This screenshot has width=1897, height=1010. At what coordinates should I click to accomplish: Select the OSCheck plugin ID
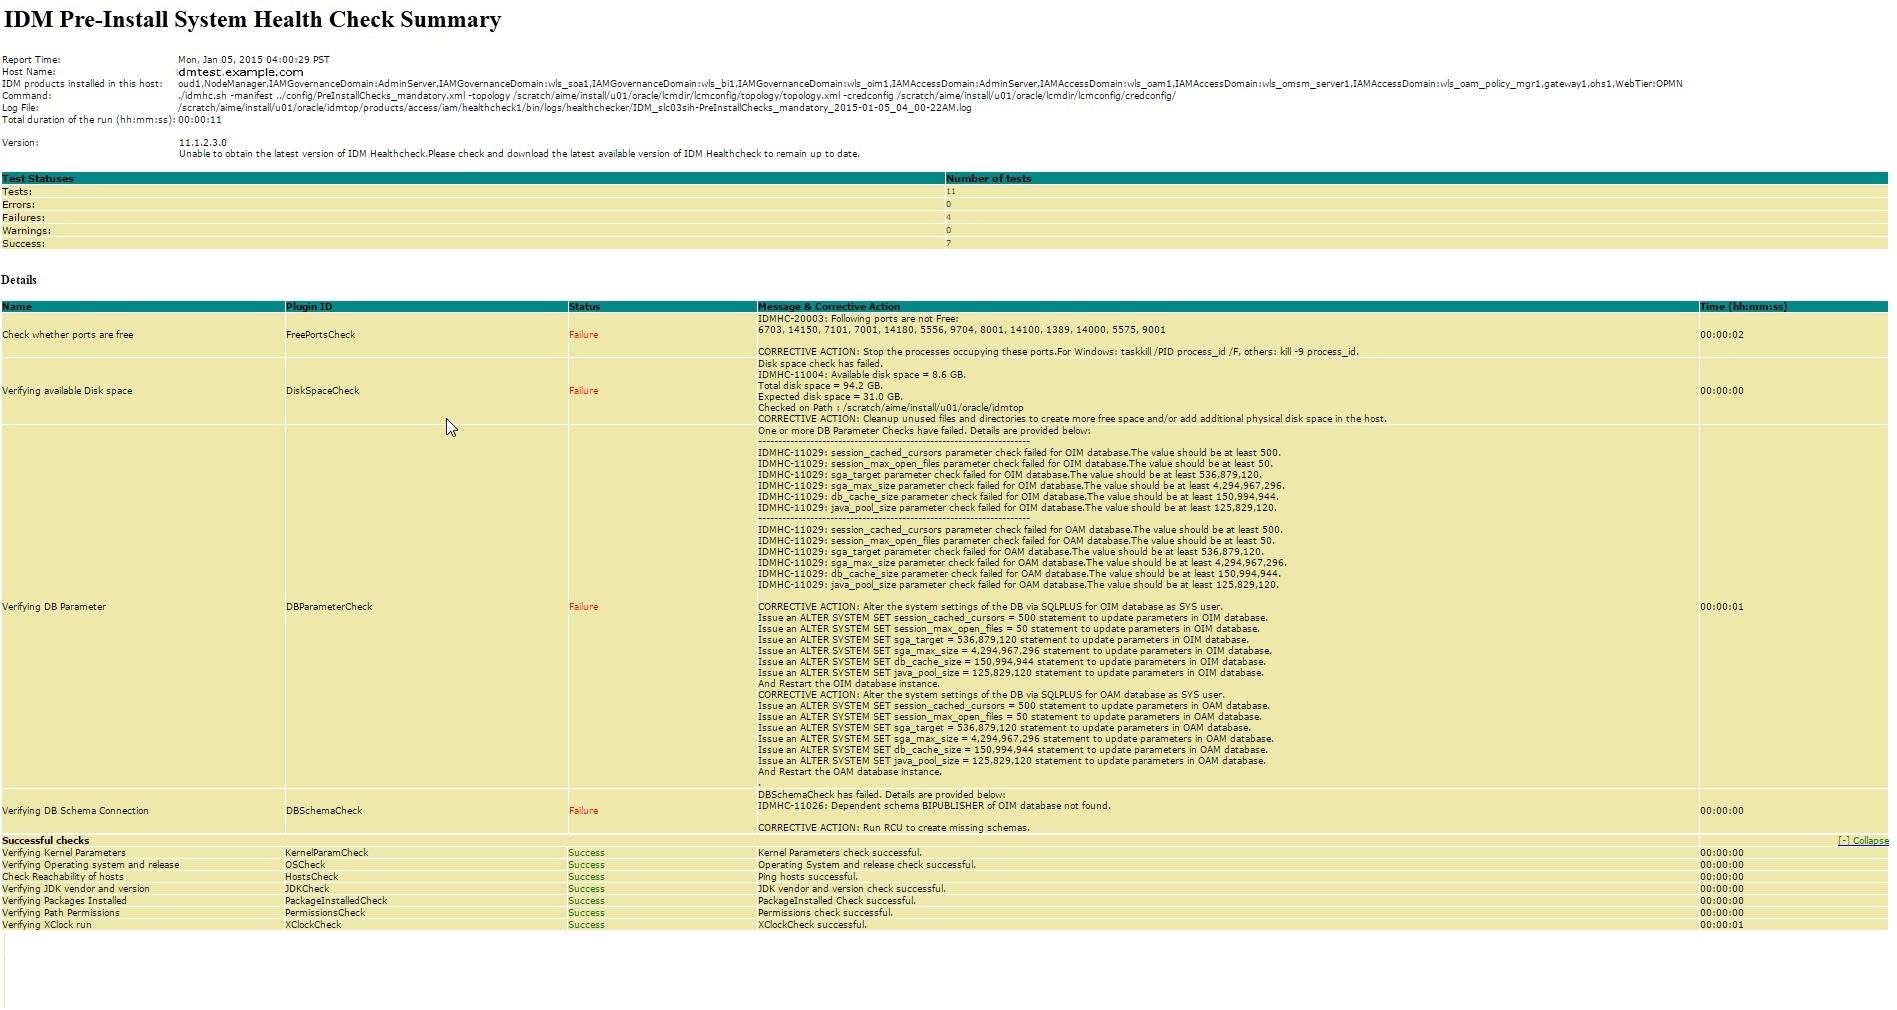(305, 865)
